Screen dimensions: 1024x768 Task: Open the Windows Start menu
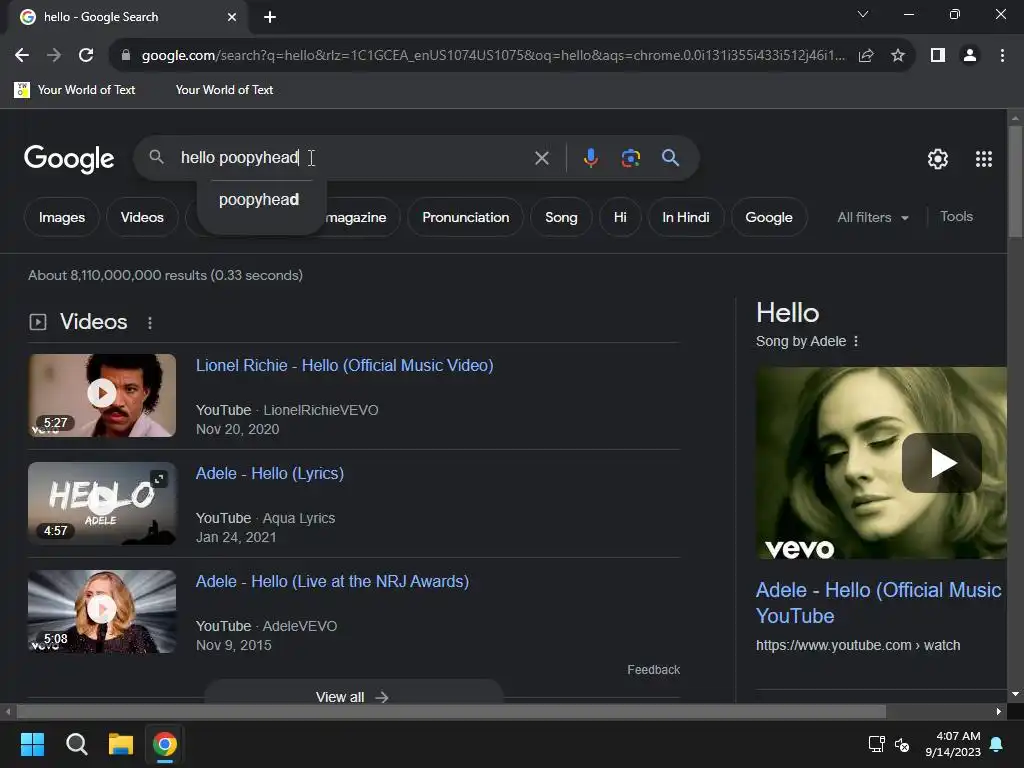point(32,744)
